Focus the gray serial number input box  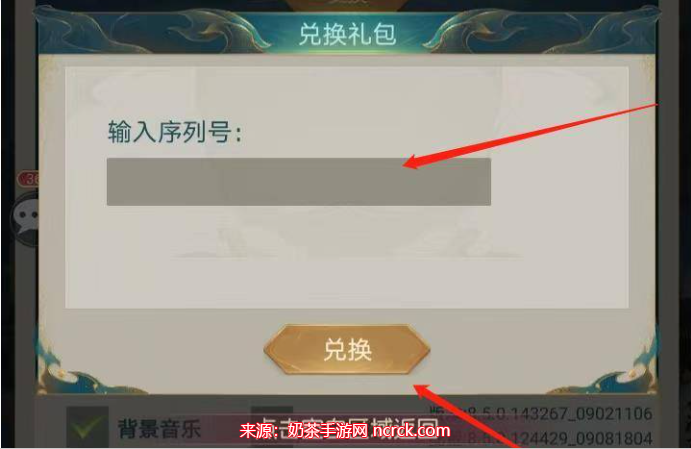pos(299,182)
